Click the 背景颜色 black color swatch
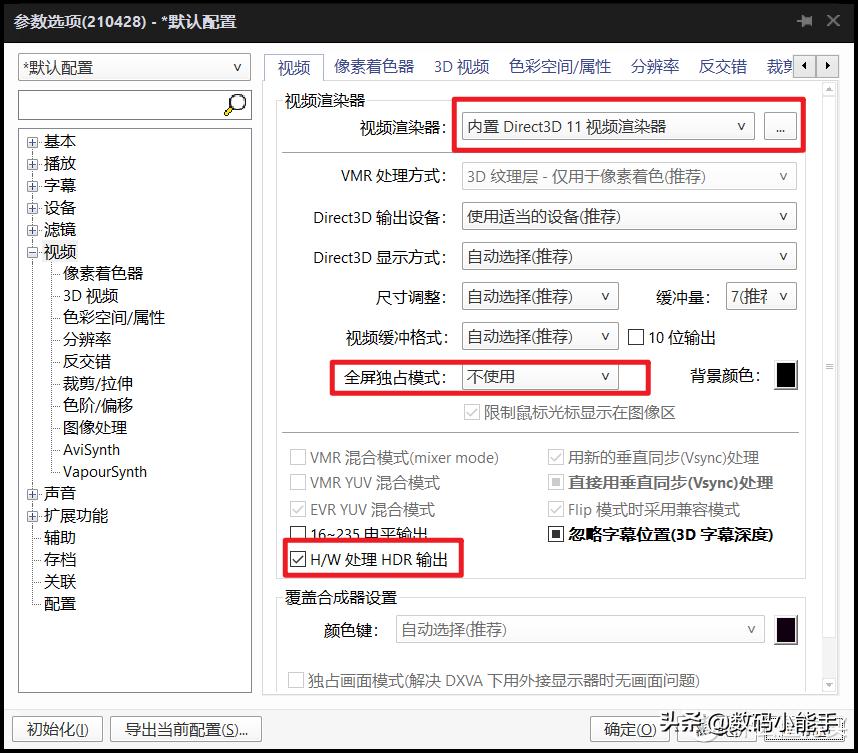The width and height of the screenshot is (858, 753). [786, 375]
